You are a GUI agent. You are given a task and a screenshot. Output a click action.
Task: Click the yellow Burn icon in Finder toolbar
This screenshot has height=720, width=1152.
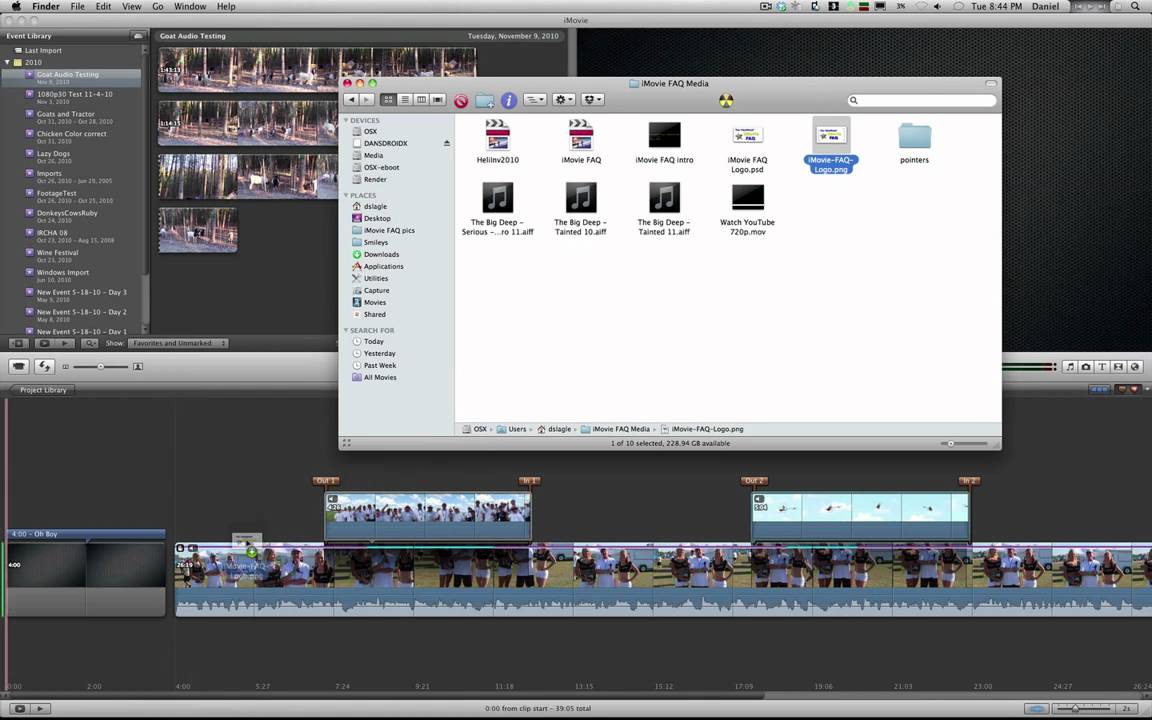coord(726,101)
